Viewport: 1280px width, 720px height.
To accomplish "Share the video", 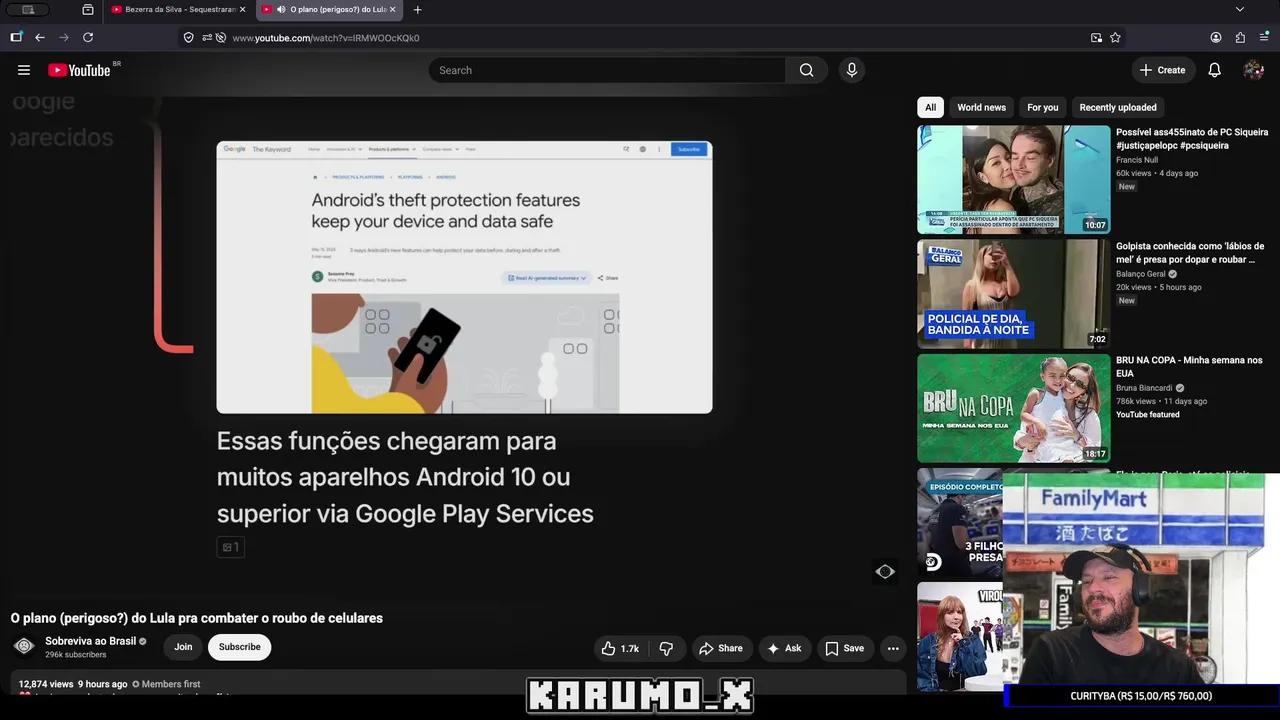I will tap(721, 648).
